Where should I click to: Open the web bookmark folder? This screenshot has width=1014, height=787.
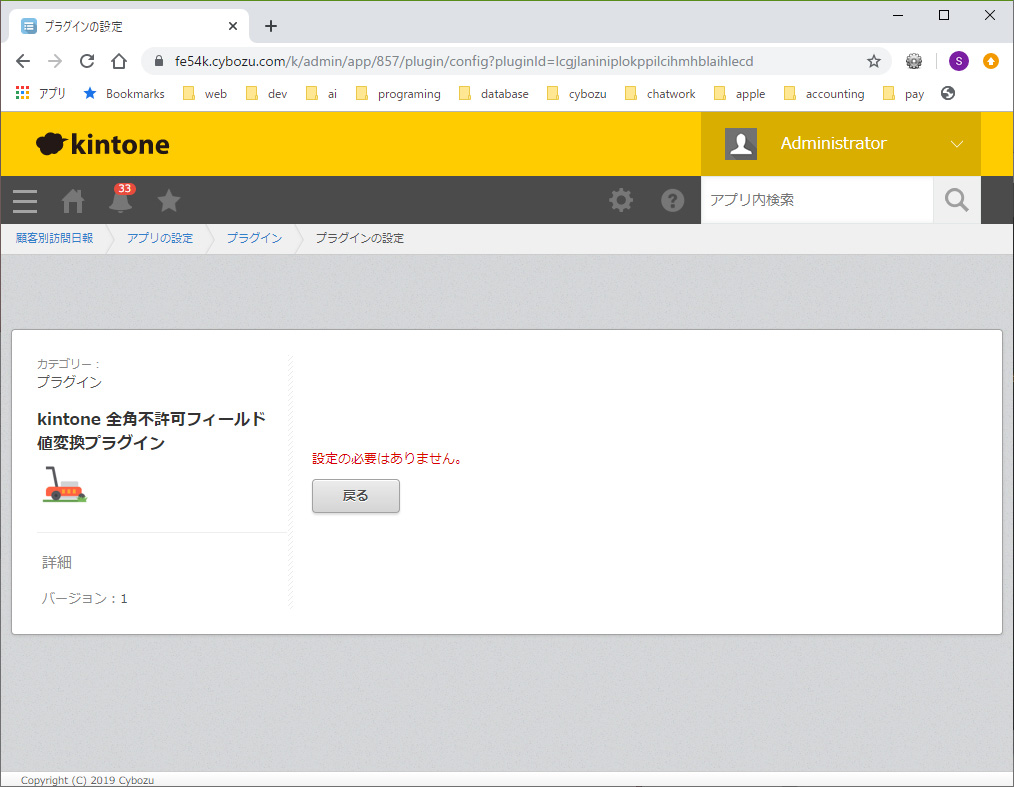click(x=205, y=94)
